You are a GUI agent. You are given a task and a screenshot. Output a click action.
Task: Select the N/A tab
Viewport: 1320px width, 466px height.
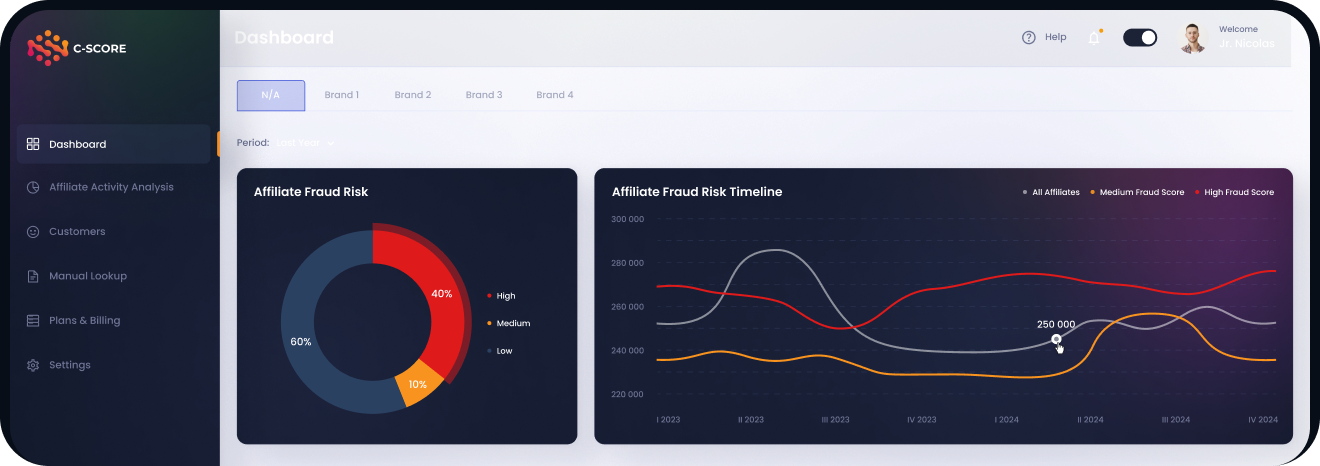tap(270, 95)
